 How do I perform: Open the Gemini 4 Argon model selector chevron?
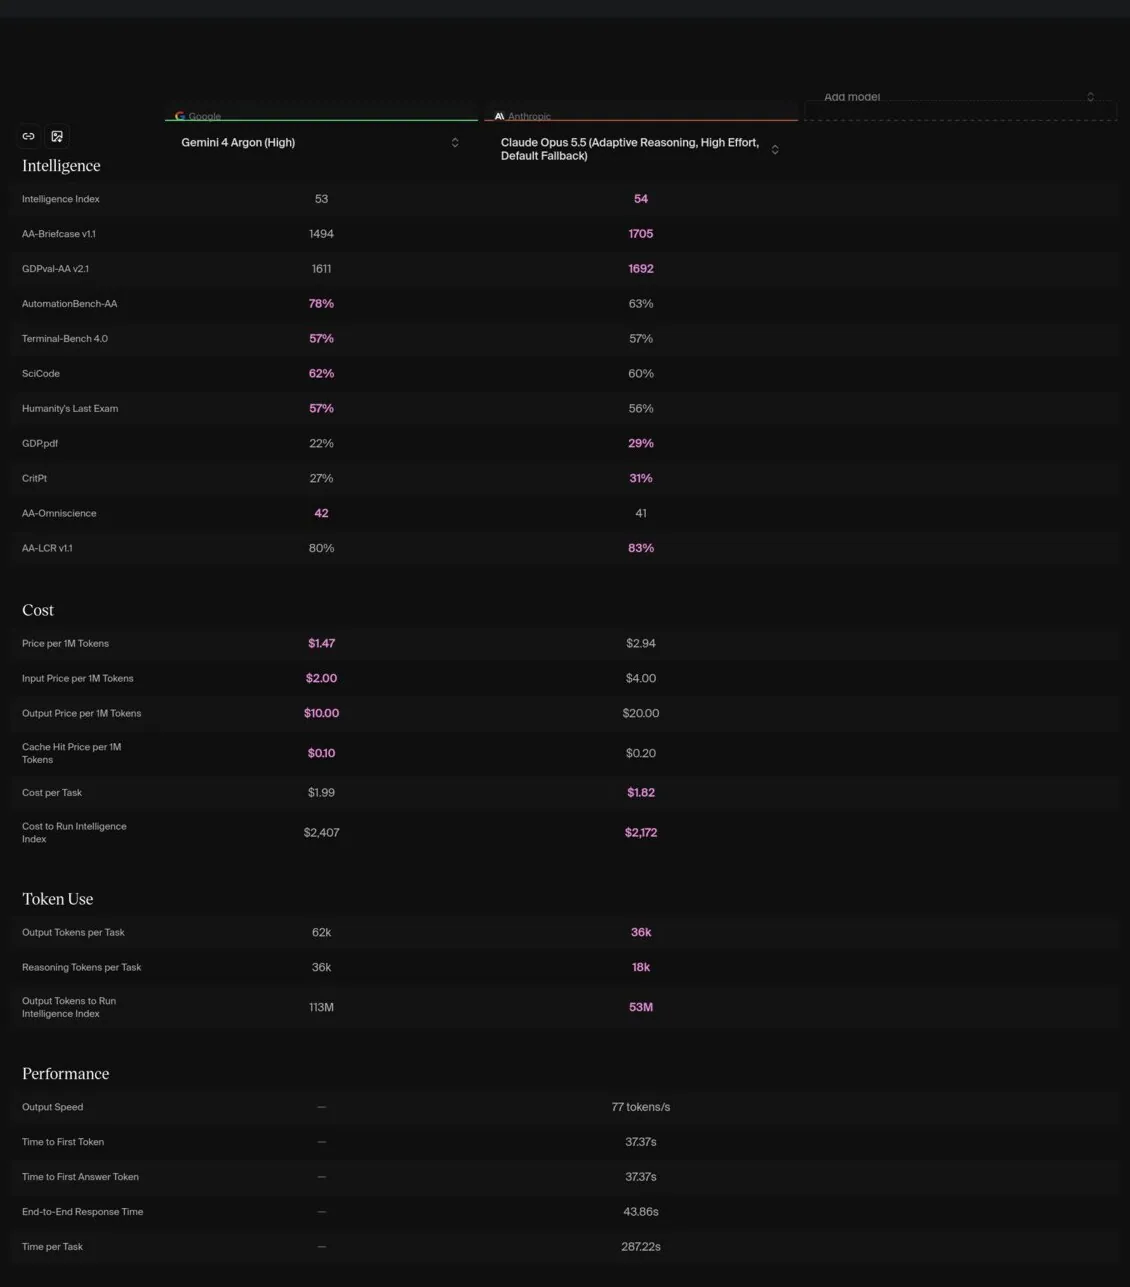[455, 143]
